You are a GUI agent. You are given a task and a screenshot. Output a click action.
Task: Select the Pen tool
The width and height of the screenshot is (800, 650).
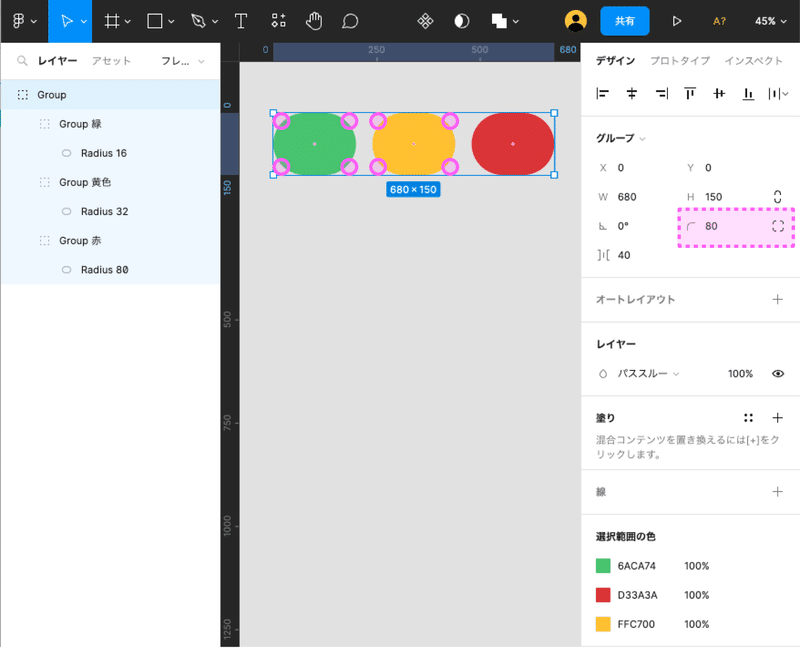click(198, 21)
